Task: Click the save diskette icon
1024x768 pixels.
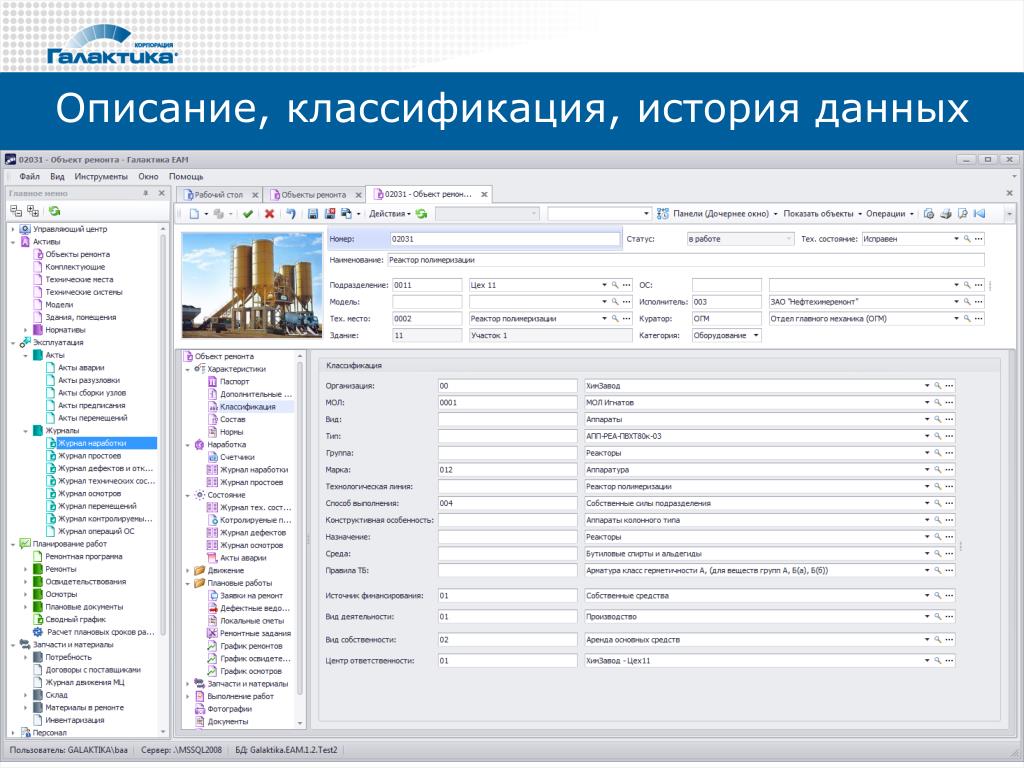Action: [x=313, y=214]
